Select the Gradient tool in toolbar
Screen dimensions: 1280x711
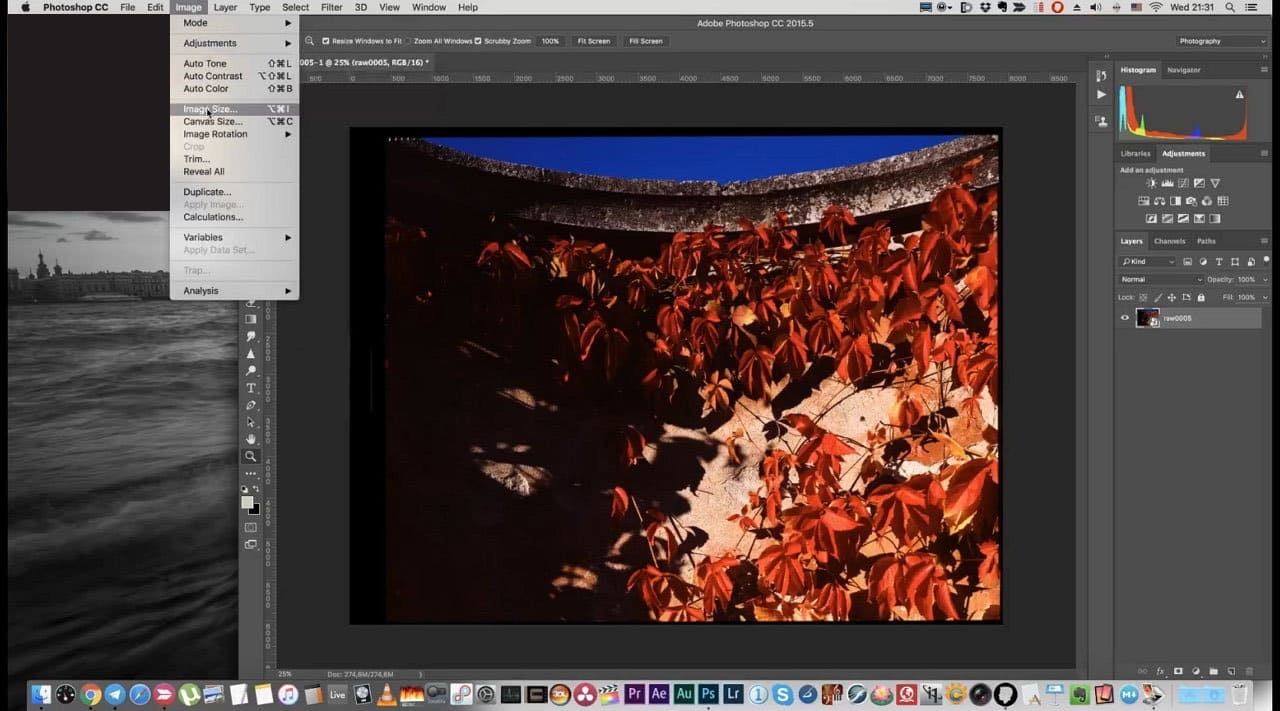(250, 319)
